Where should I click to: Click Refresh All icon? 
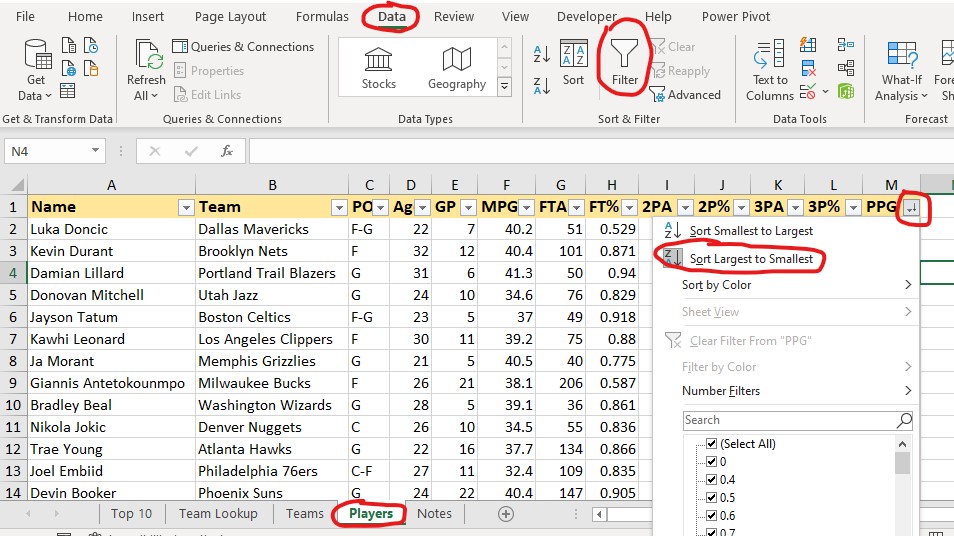click(x=146, y=70)
